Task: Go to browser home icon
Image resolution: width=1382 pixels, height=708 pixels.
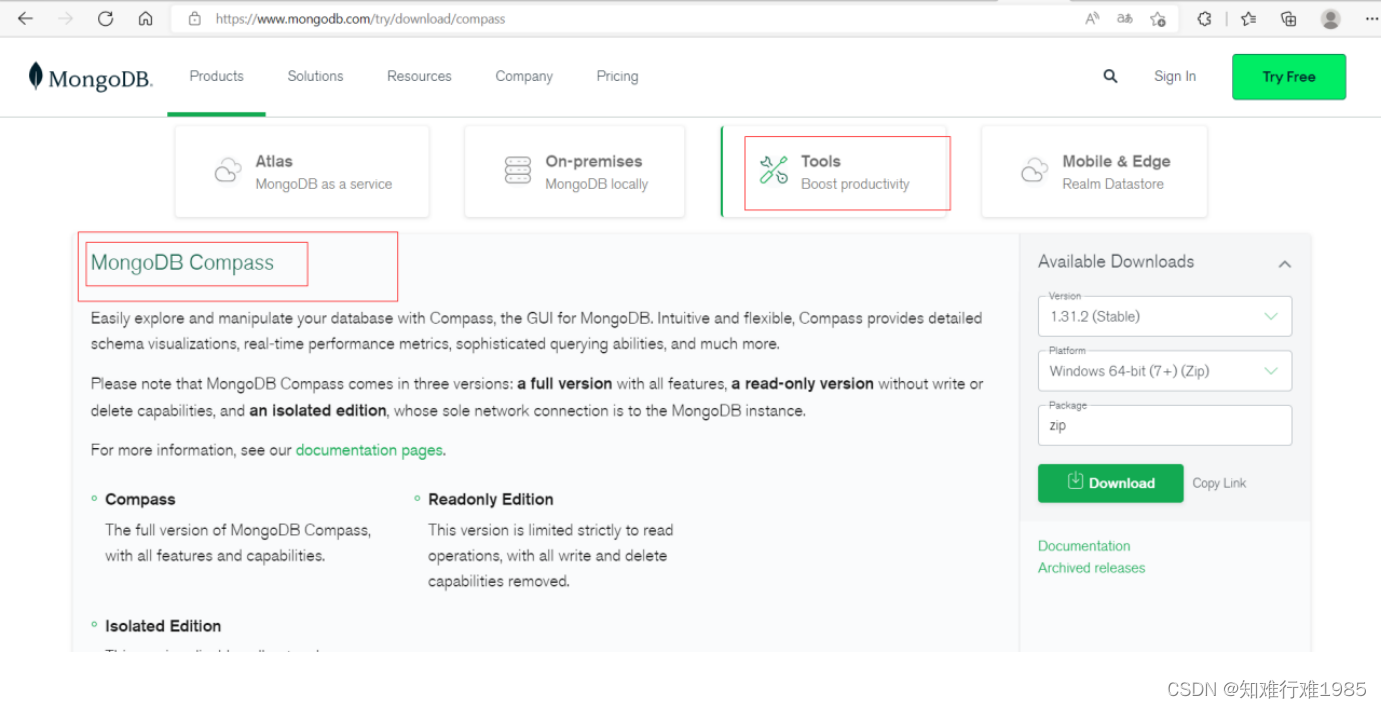Action: point(145,19)
